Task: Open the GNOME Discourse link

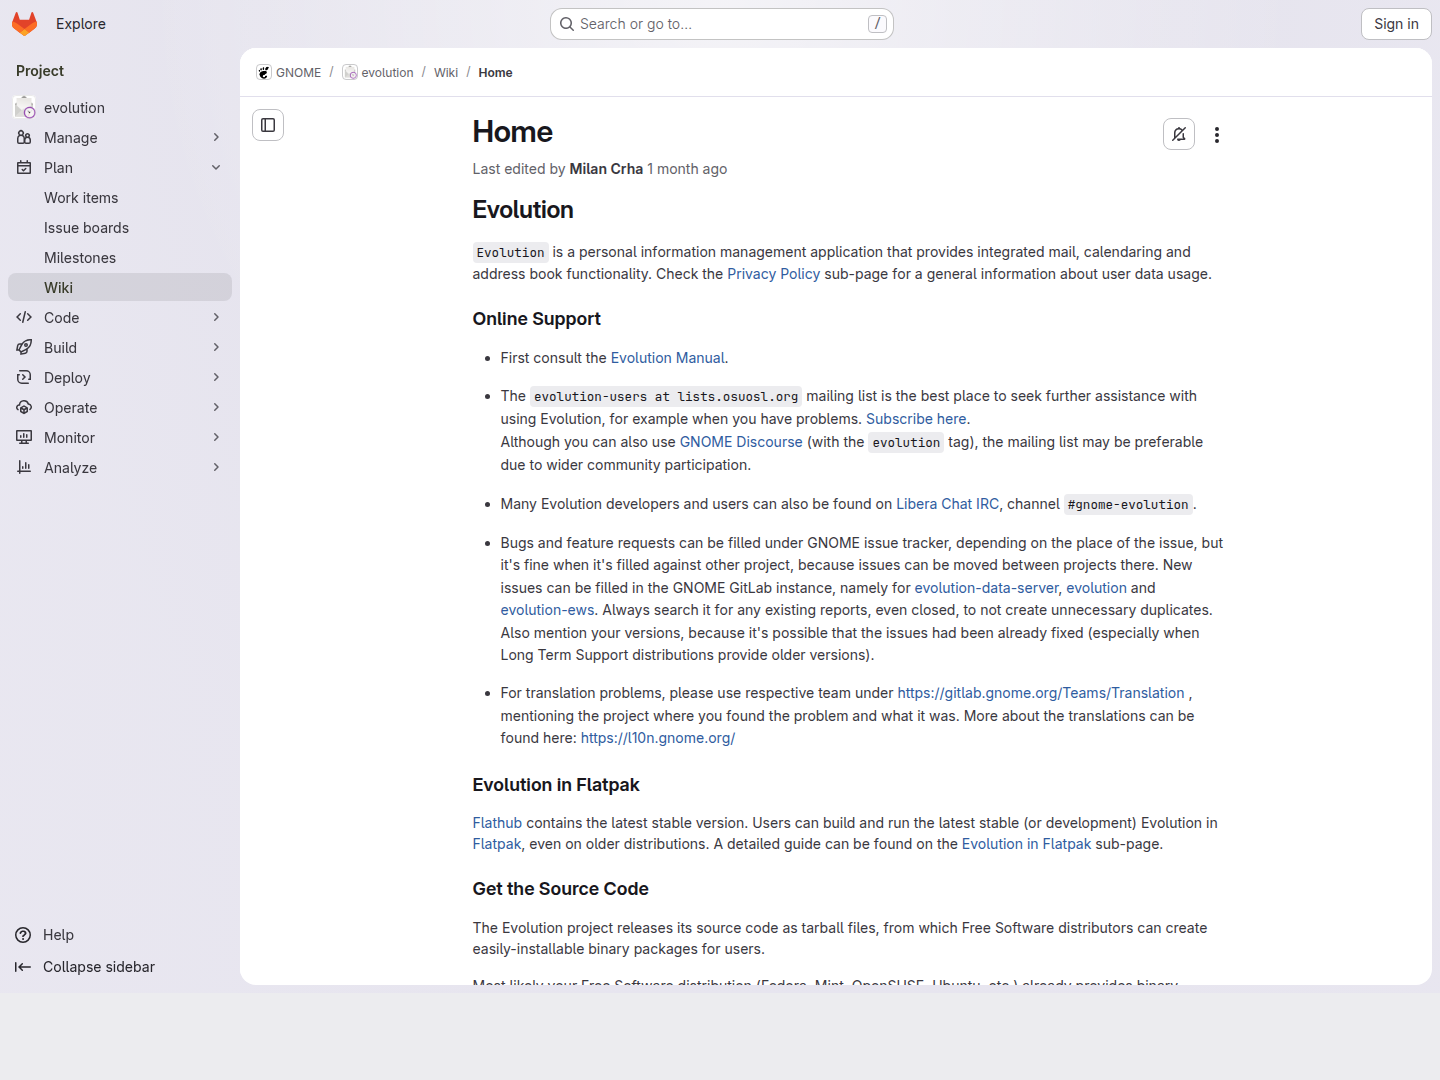Action: click(741, 442)
